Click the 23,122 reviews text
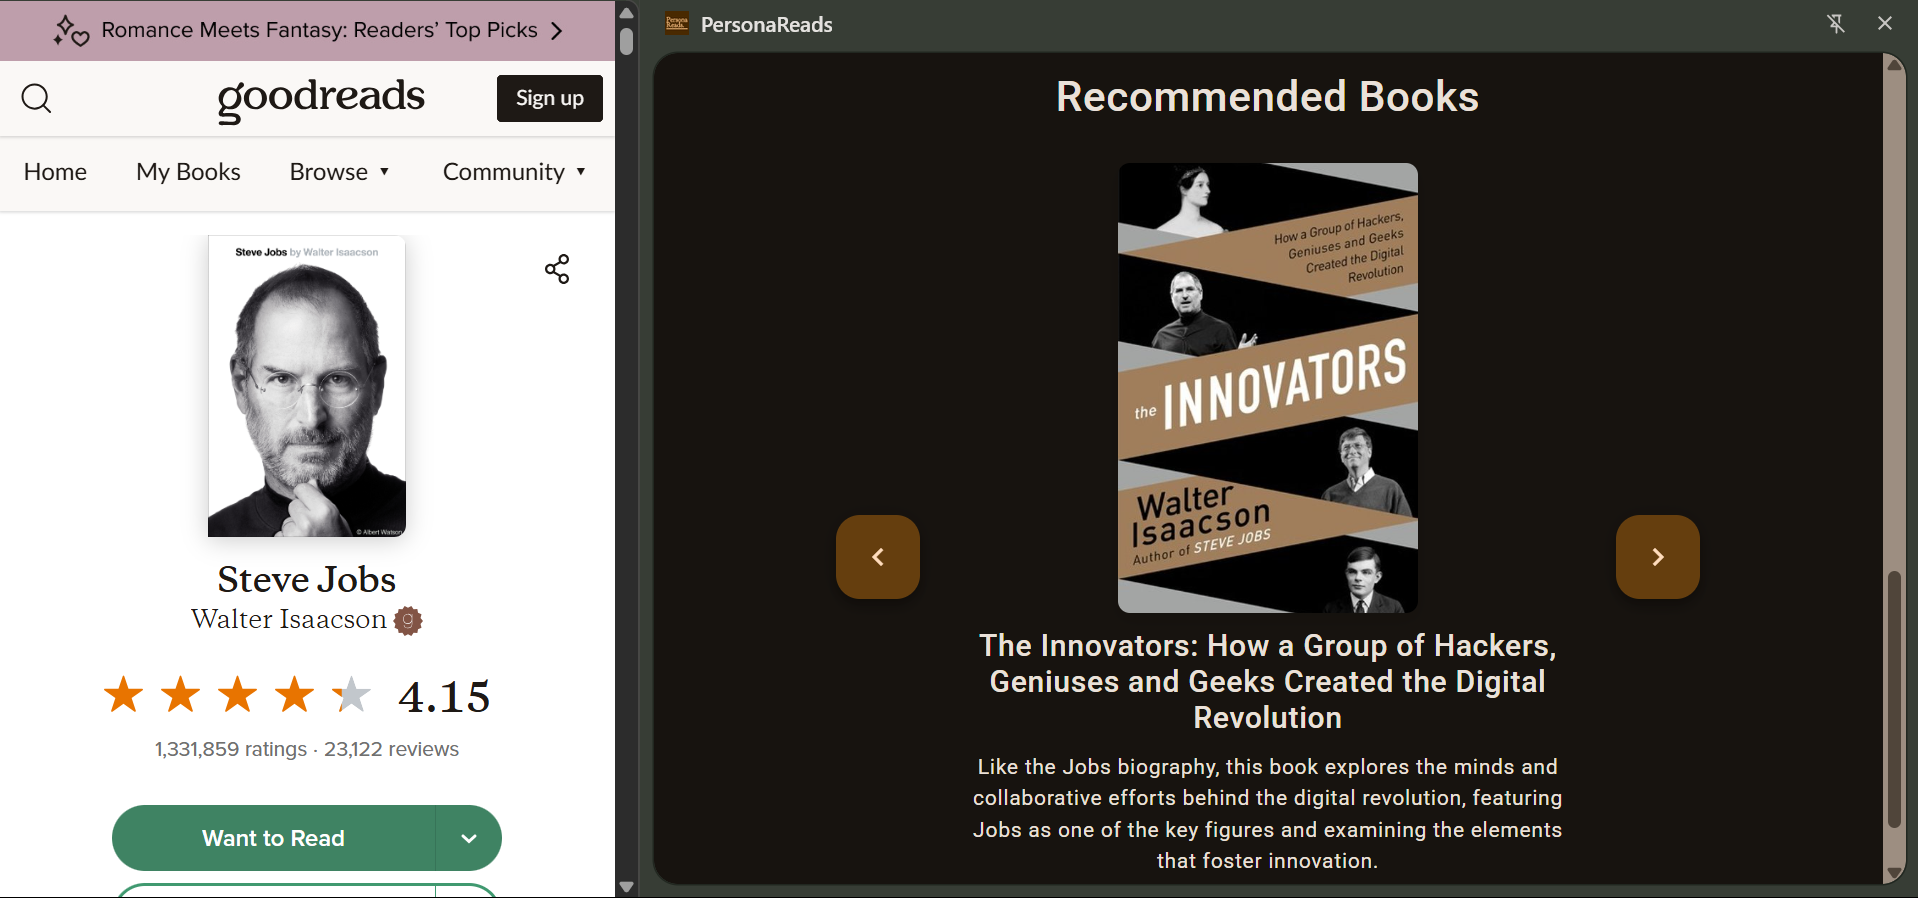 pos(391,749)
